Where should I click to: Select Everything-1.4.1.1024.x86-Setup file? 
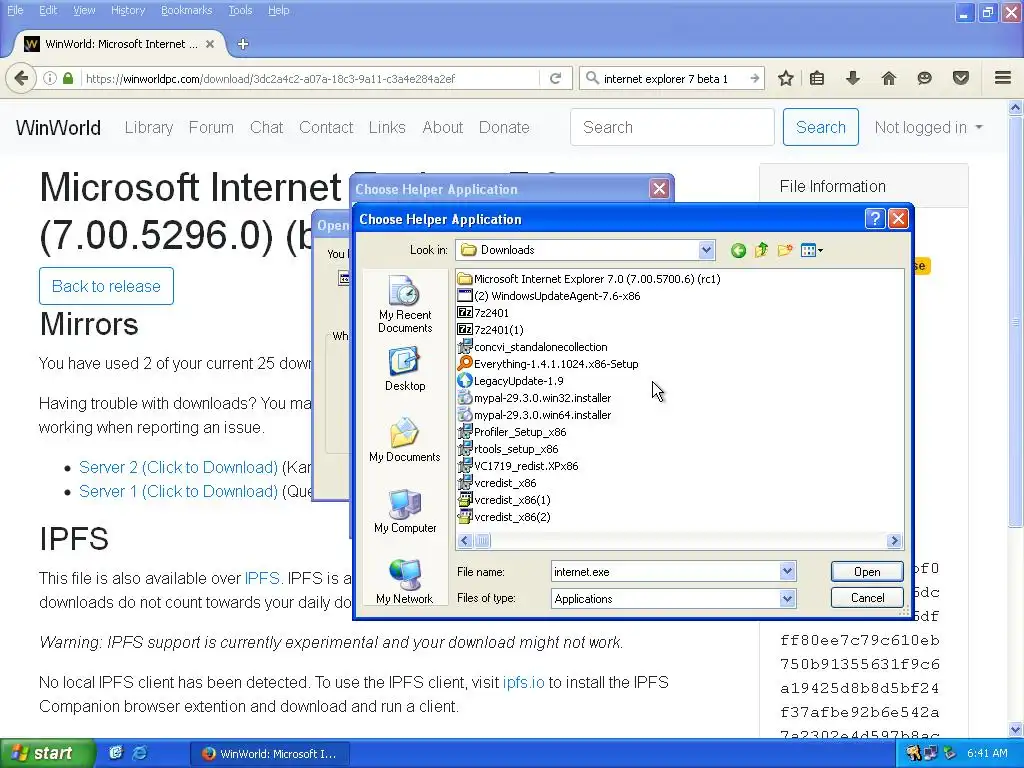coord(548,364)
